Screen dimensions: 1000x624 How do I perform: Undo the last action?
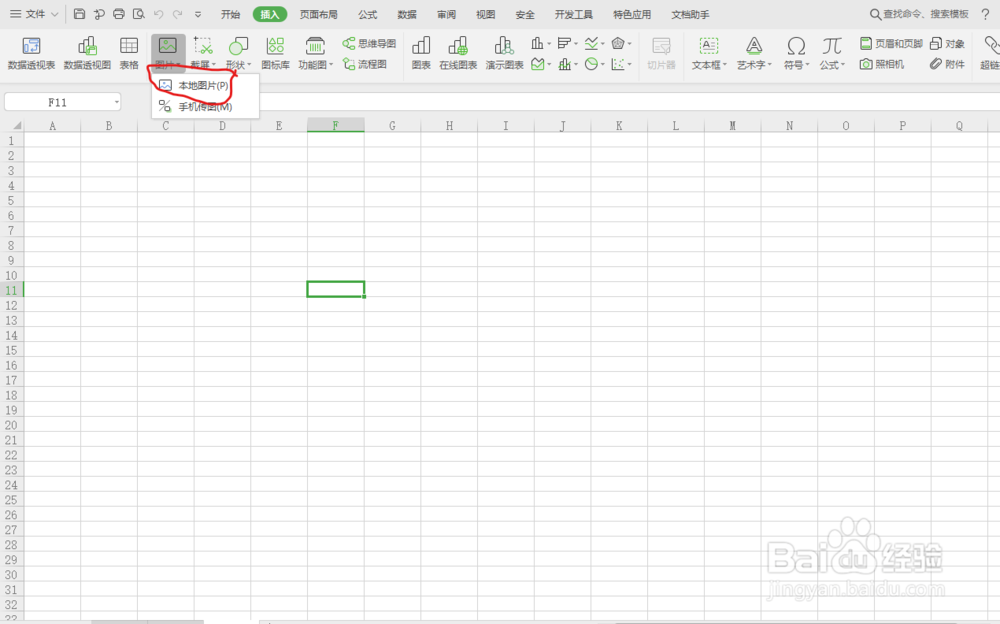(x=158, y=13)
